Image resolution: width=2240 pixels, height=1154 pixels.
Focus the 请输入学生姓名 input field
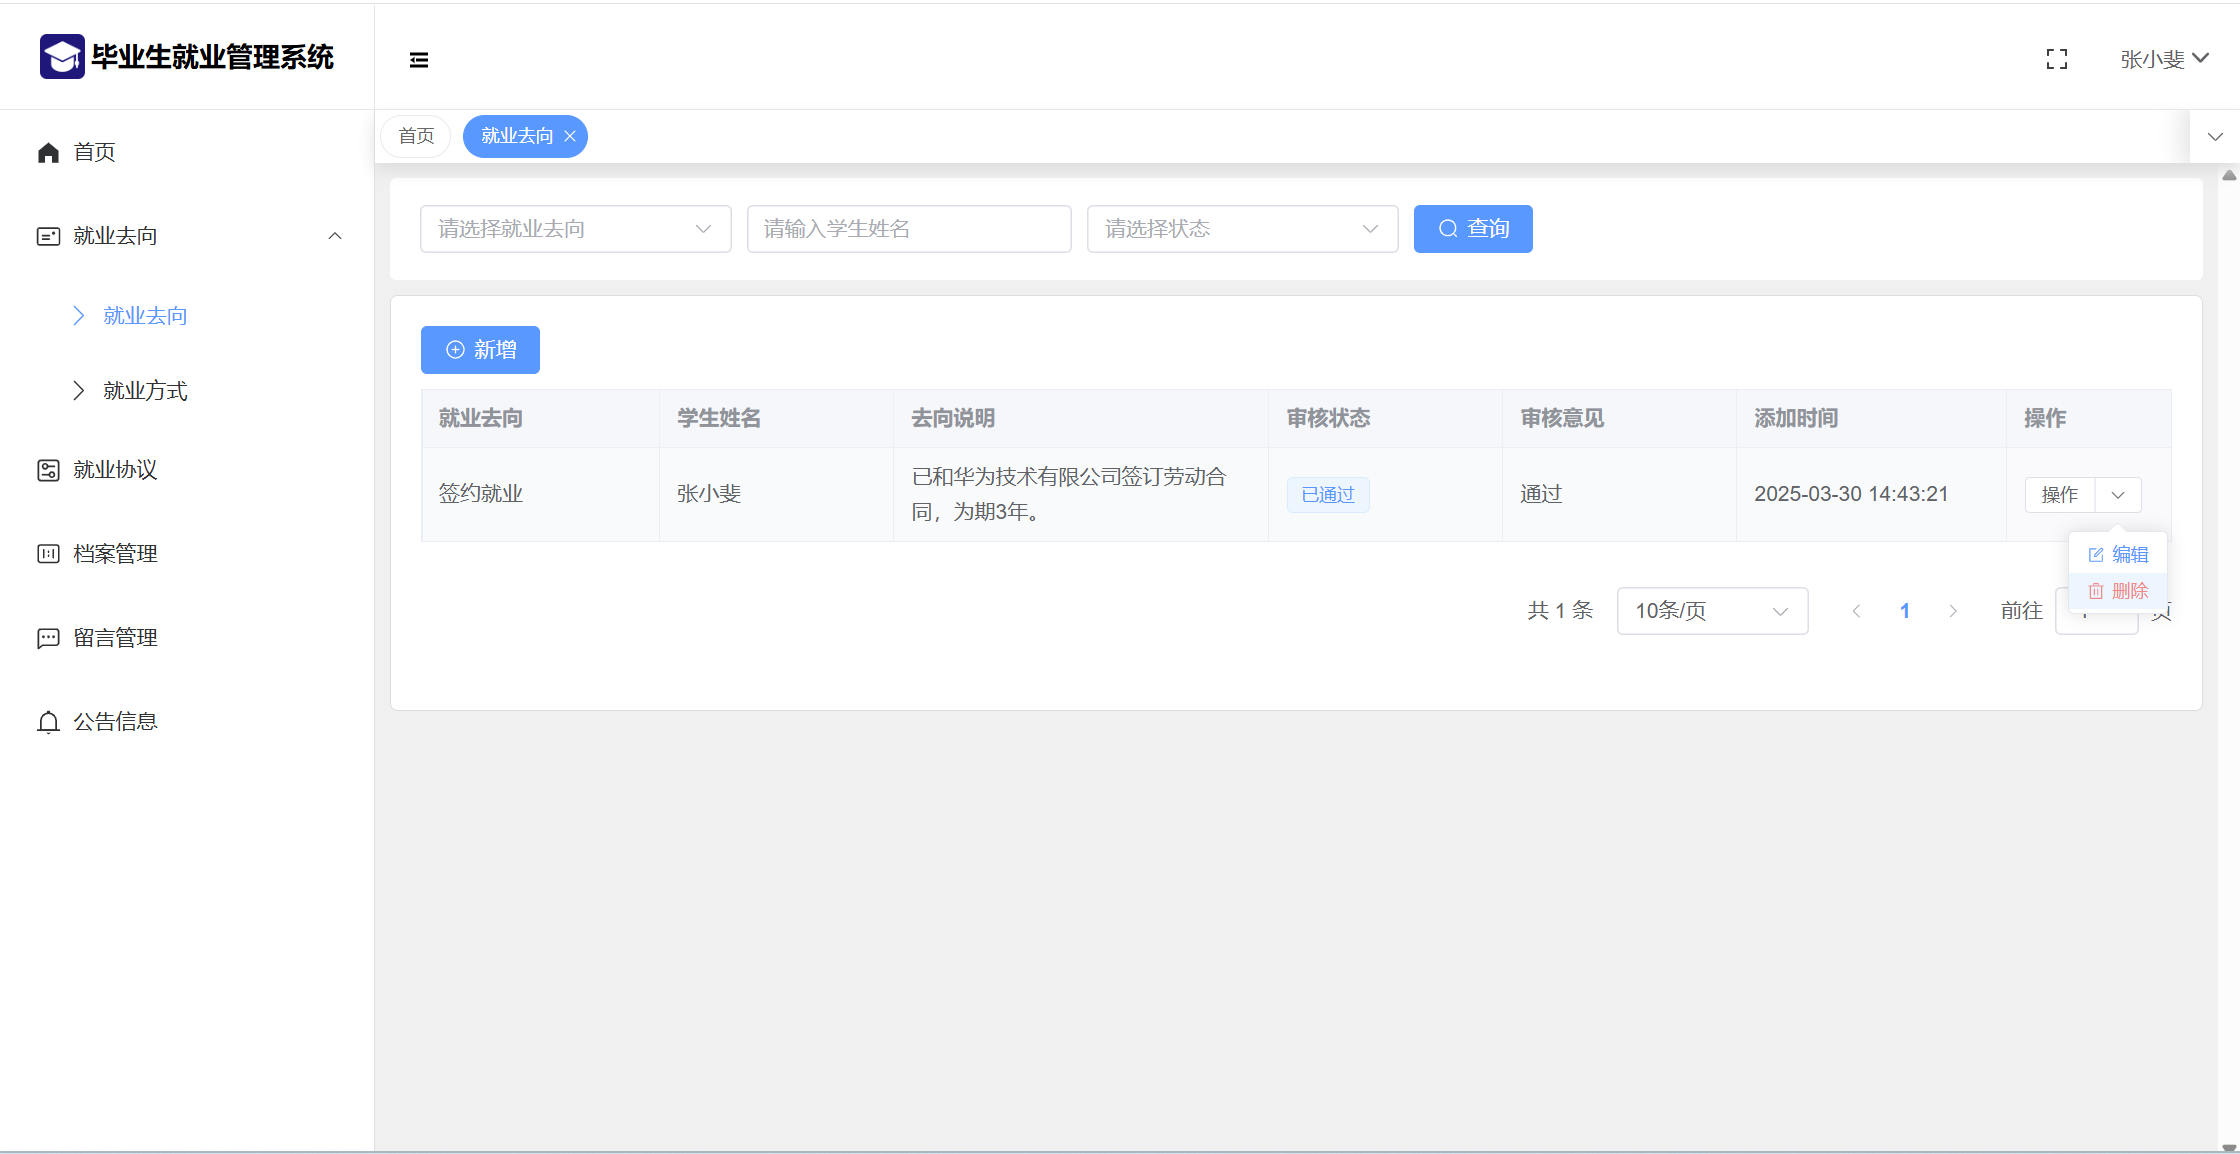pos(908,229)
